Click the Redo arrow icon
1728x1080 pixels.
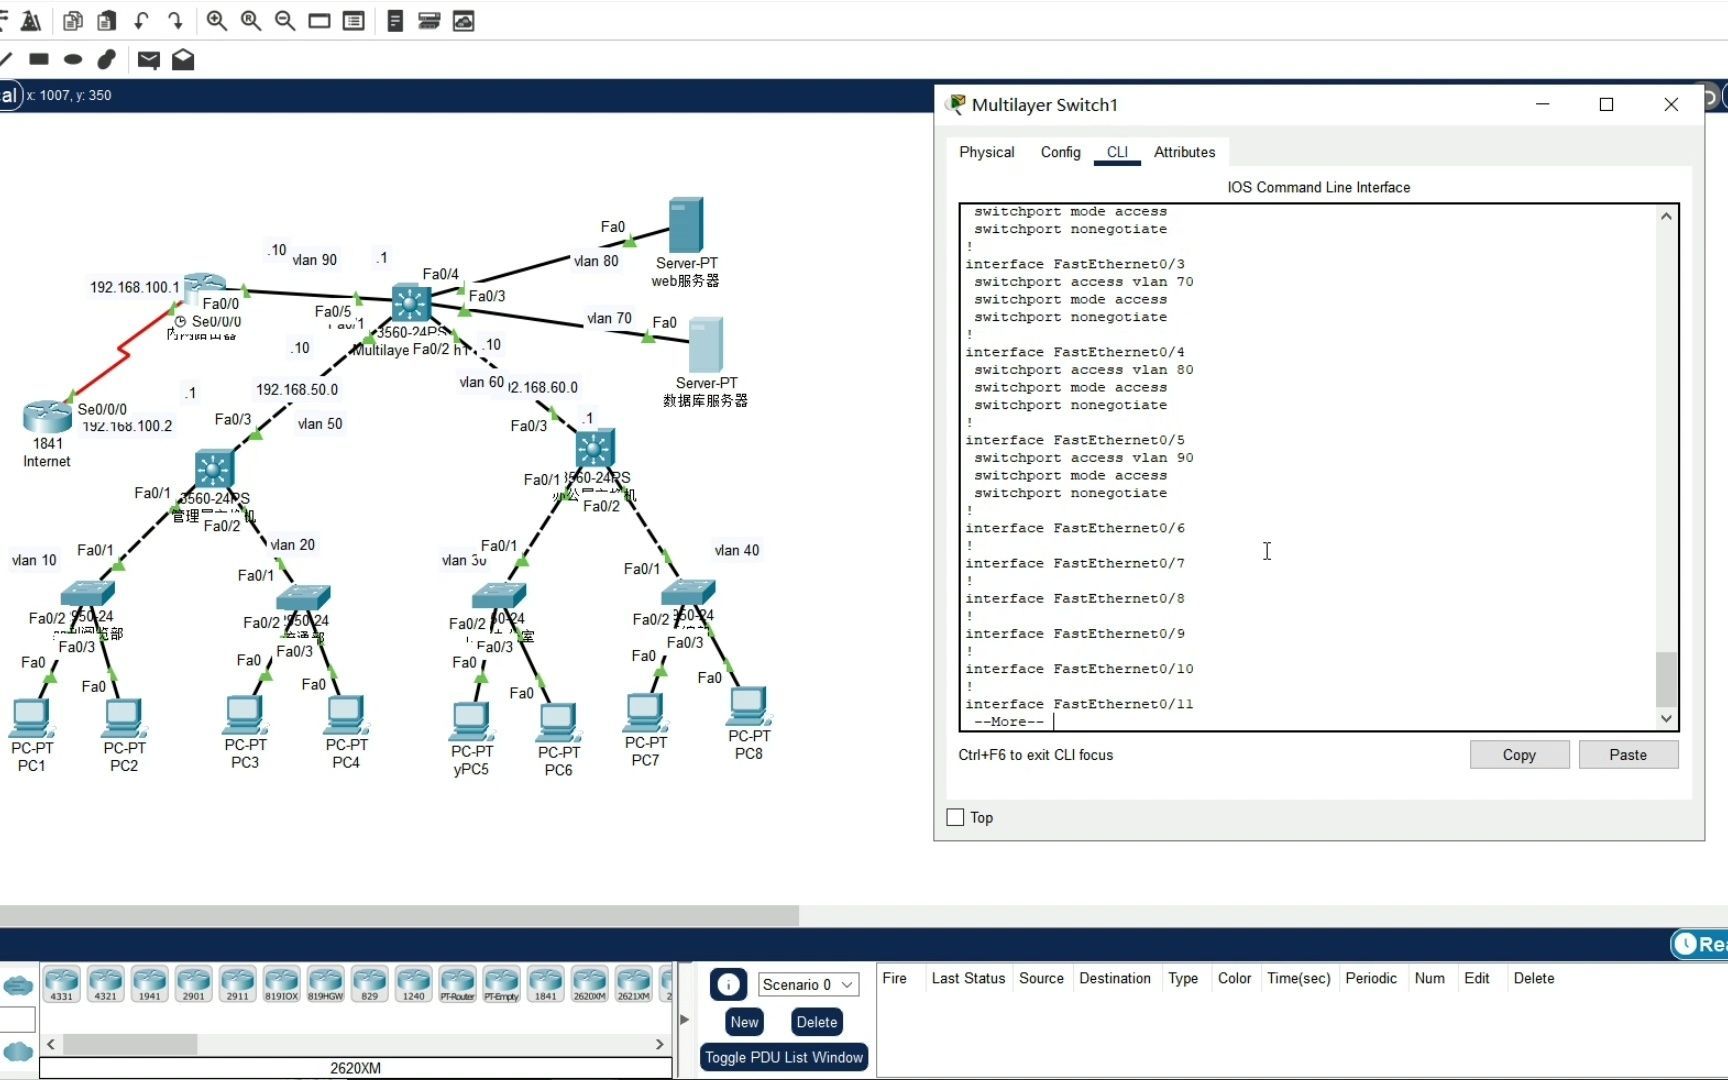(x=175, y=20)
